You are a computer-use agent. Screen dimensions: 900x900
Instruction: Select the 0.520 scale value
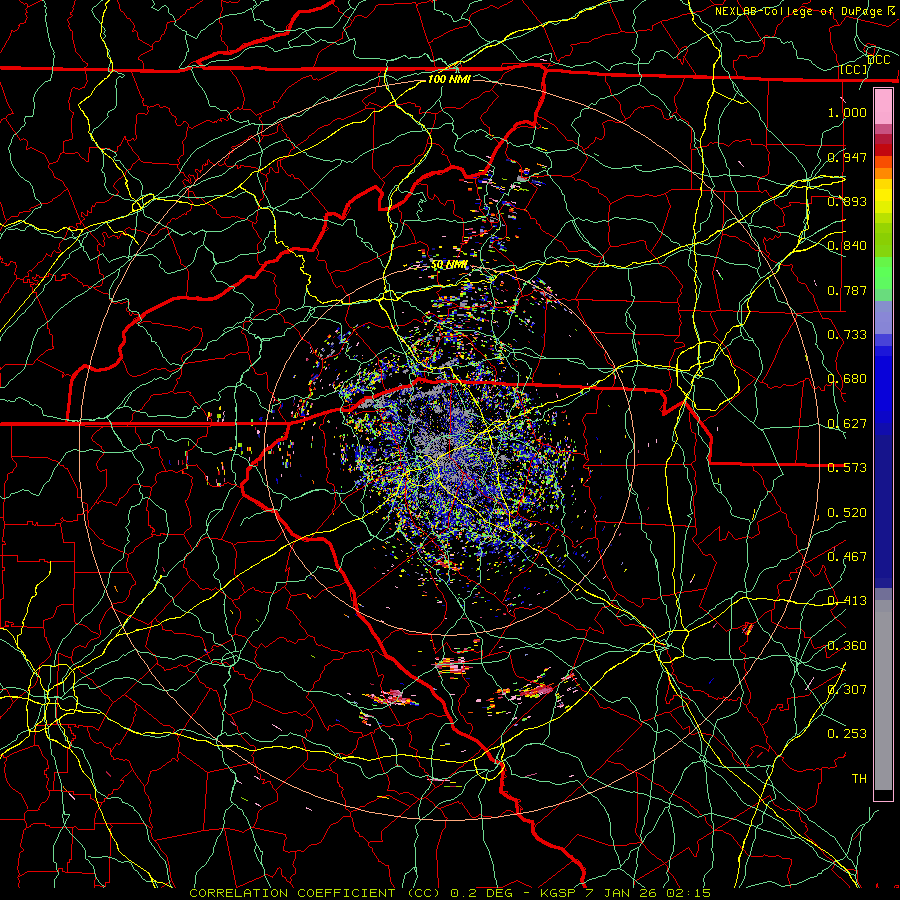pos(847,513)
